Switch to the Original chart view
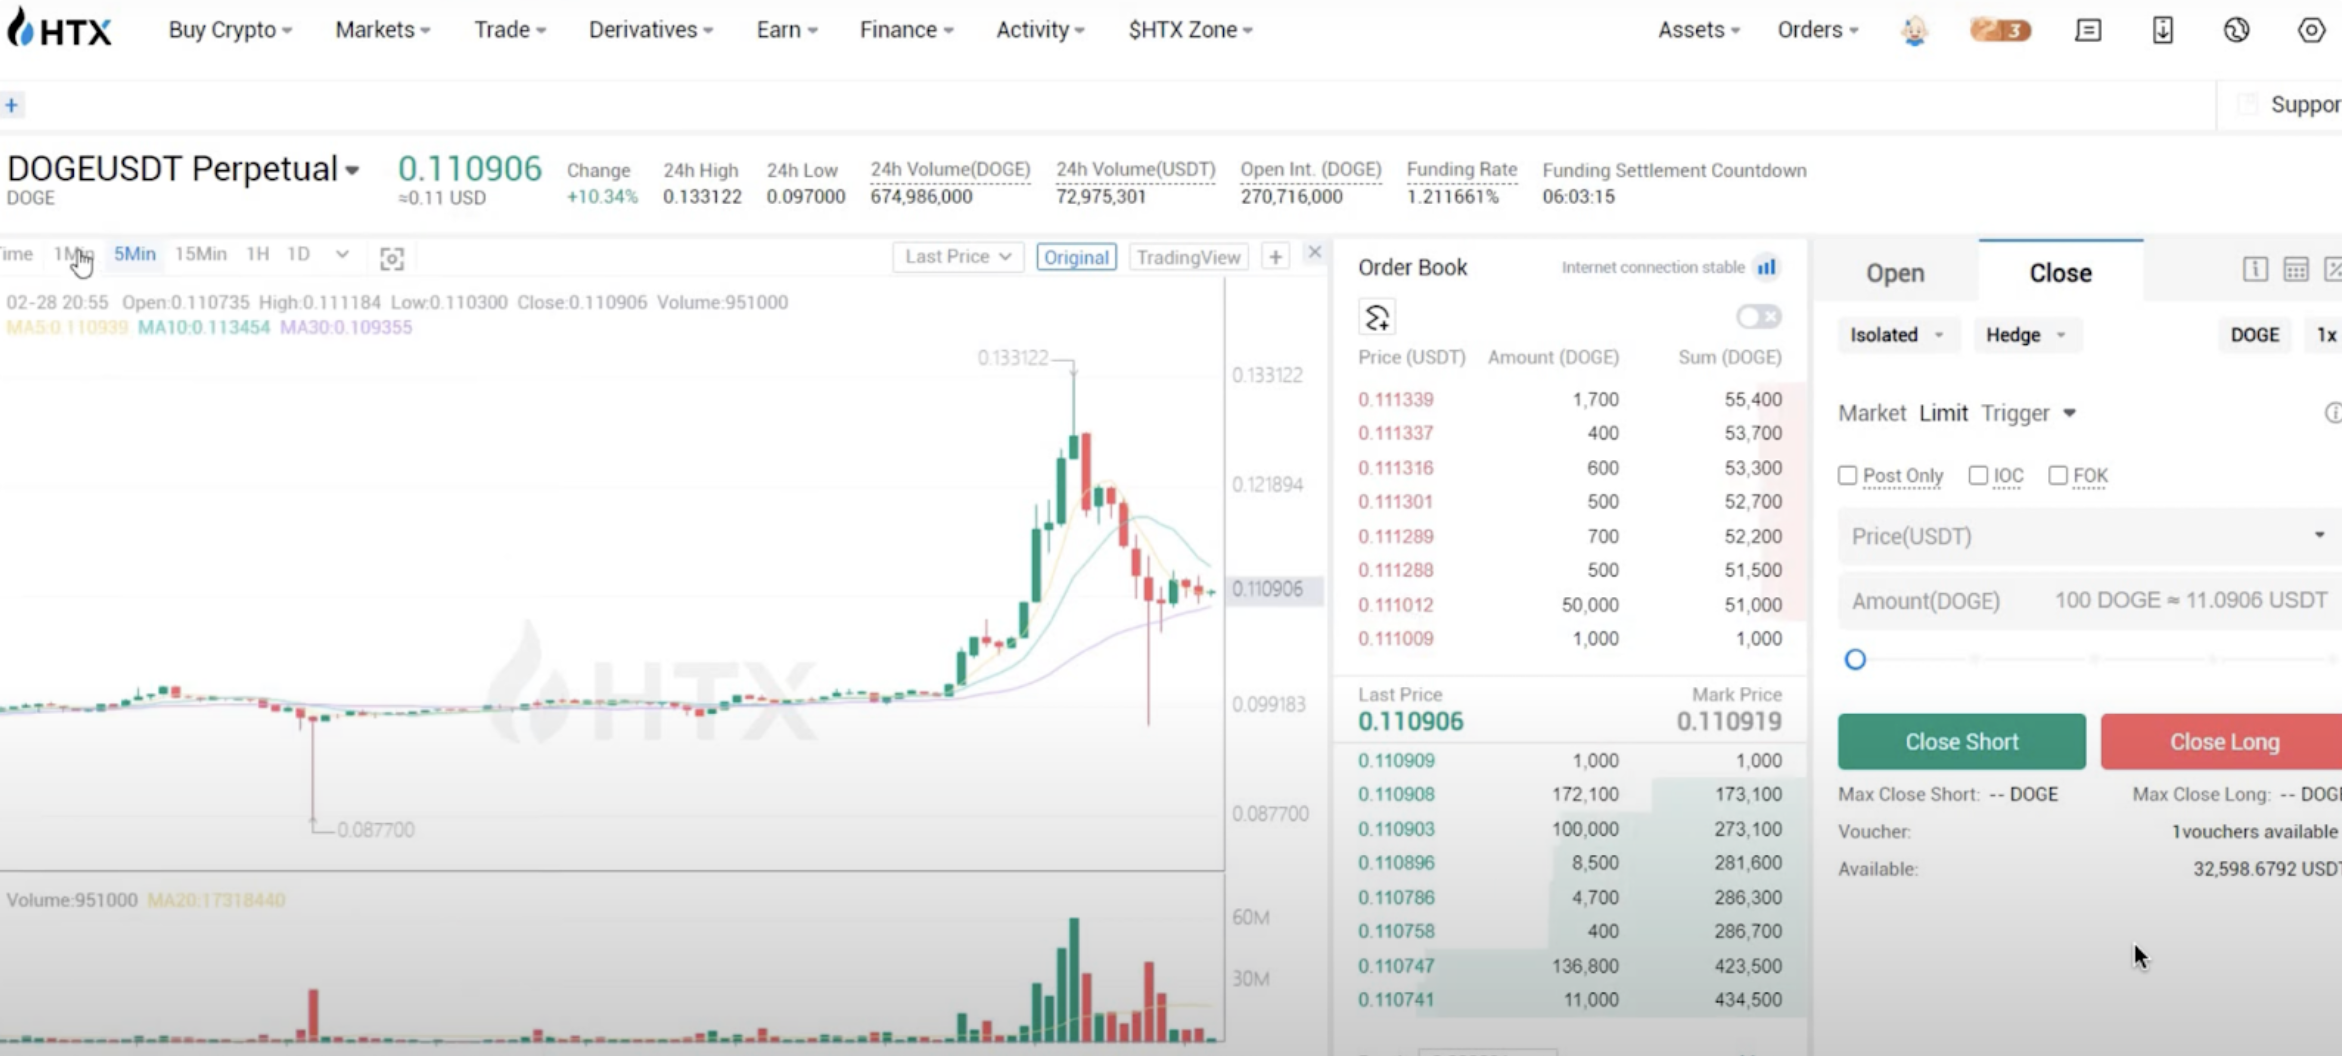 [x=1076, y=257]
